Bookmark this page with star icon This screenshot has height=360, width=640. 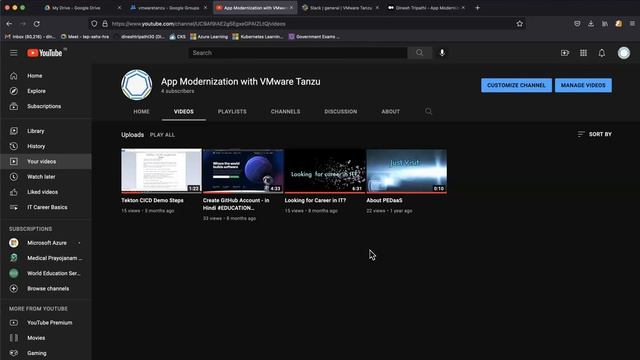click(x=520, y=24)
